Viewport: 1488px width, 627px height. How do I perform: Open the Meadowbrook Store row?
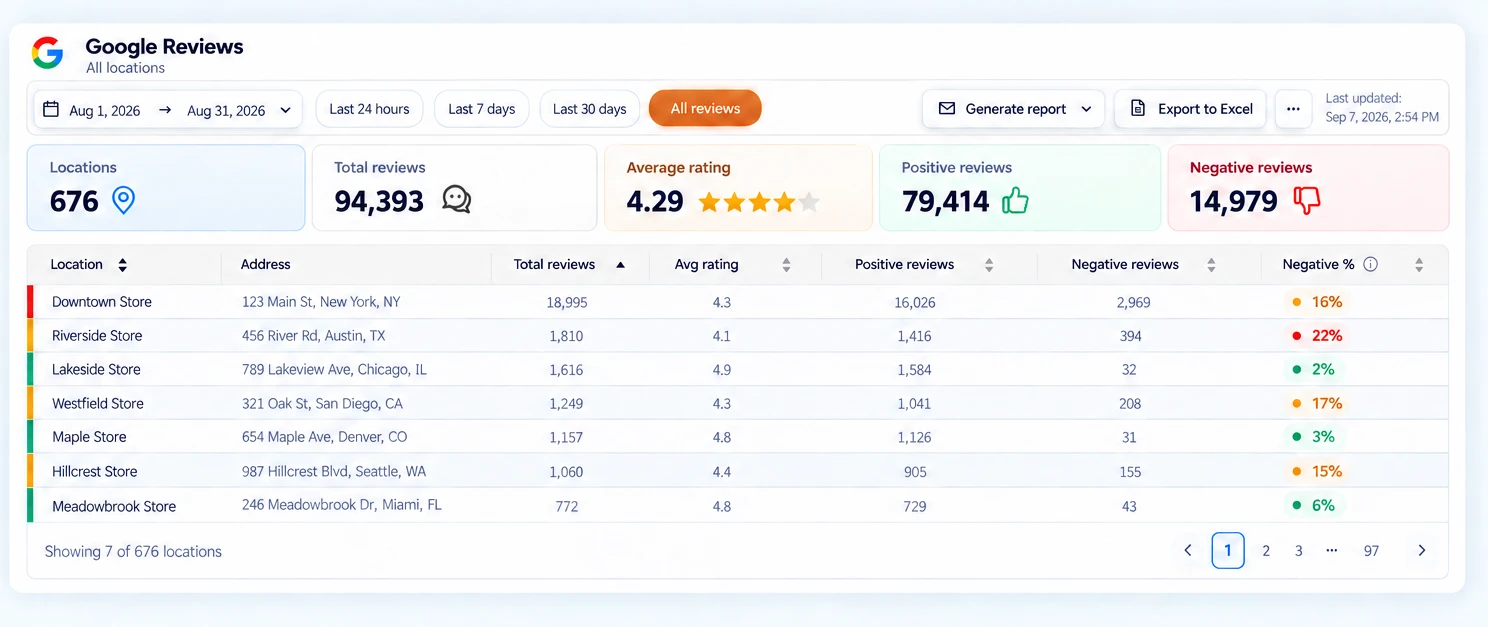tap(738, 505)
